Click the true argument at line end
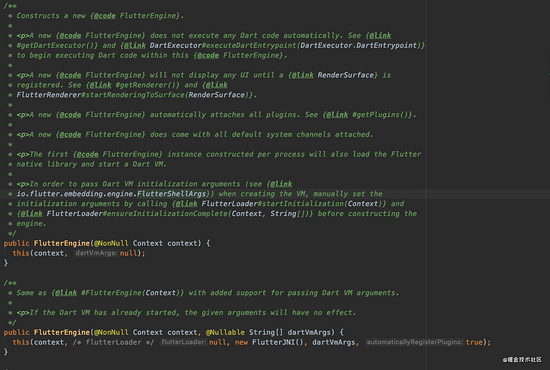The height and width of the screenshot is (370, 550). (474, 342)
